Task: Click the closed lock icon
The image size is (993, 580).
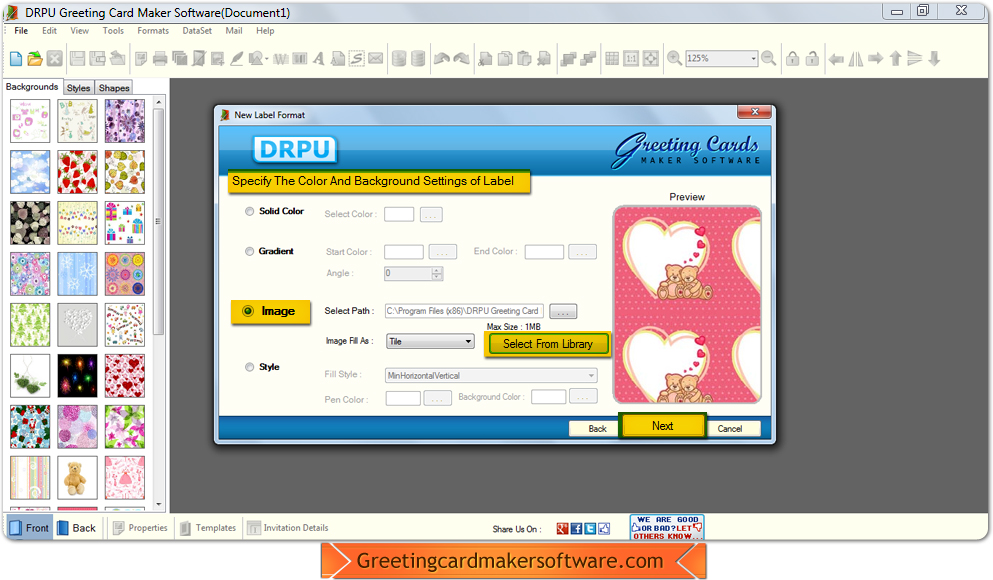Action: point(792,59)
